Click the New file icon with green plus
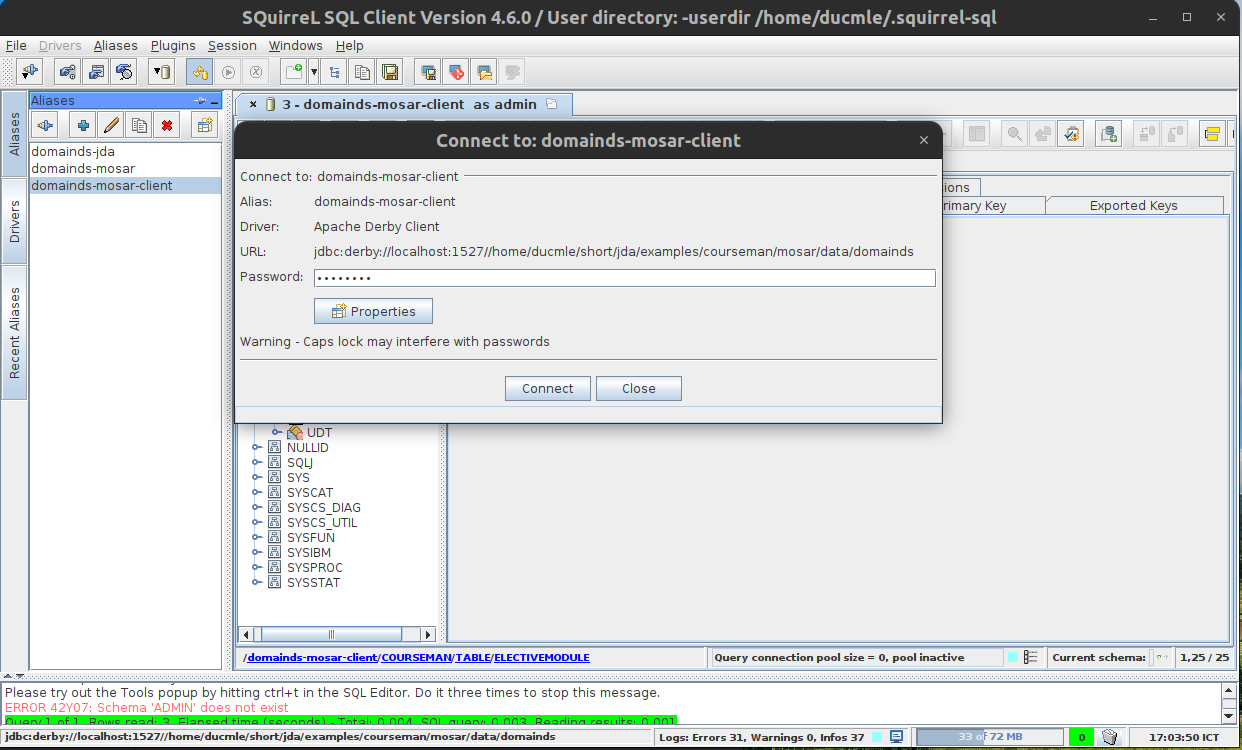The image size is (1242, 750). tap(294, 72)
